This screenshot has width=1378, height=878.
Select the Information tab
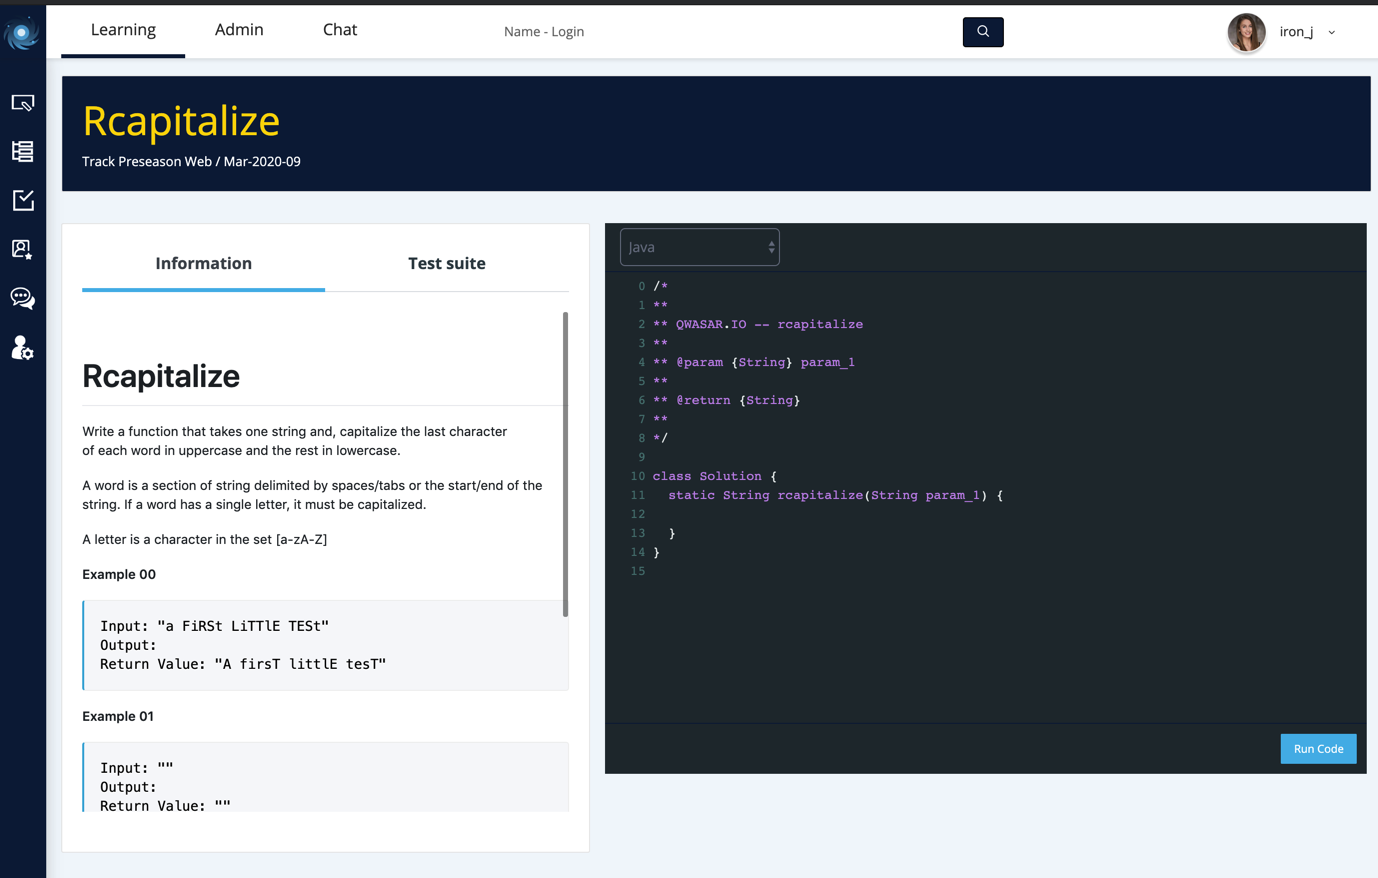pyautogui.click(x=203, y=263)
